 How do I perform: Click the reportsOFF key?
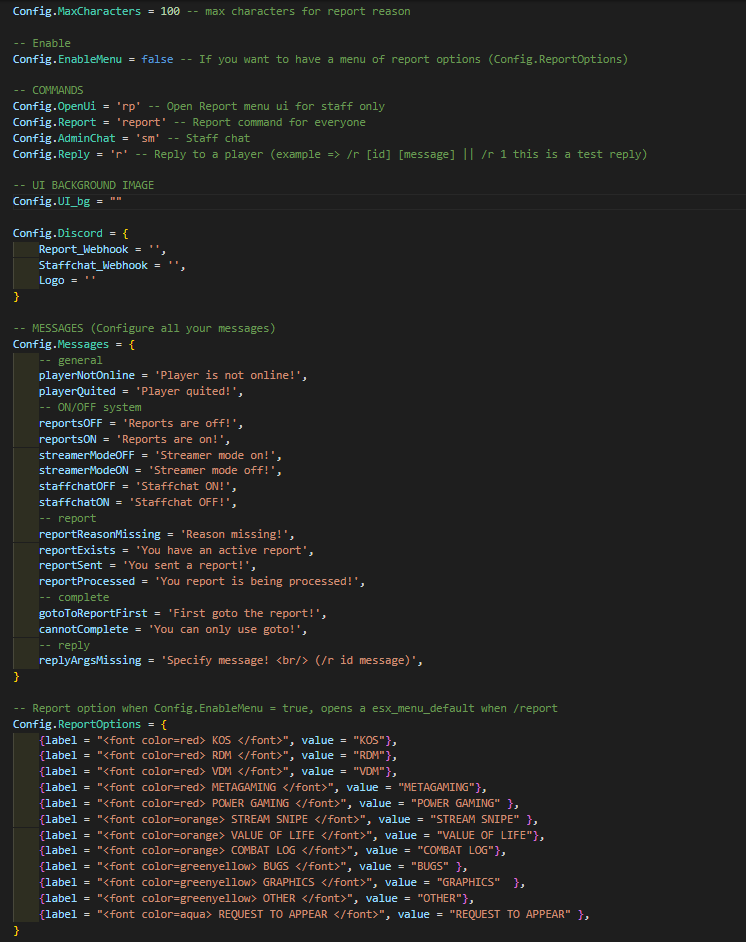click(71, 424)
